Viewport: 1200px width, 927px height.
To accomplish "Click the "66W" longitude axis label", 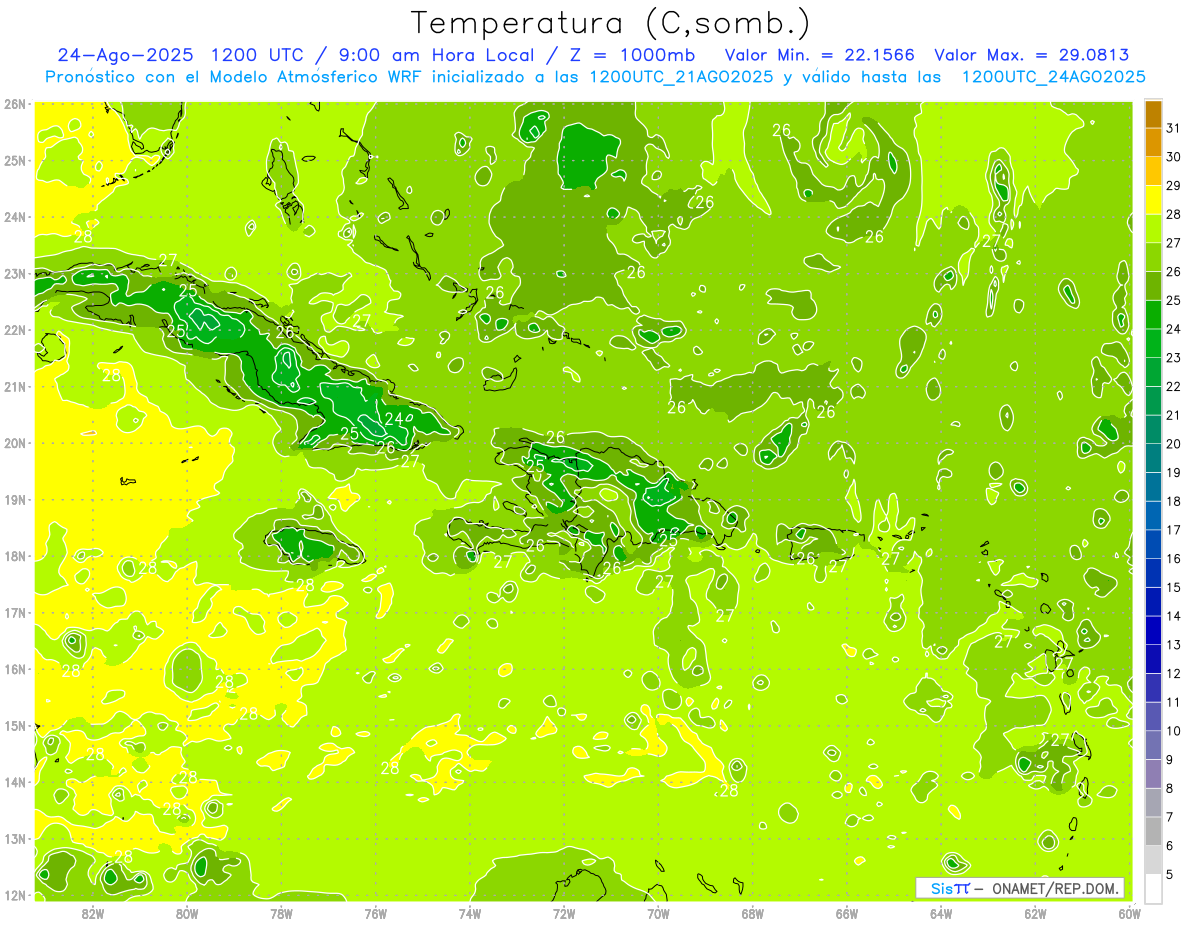I will 846,913.
